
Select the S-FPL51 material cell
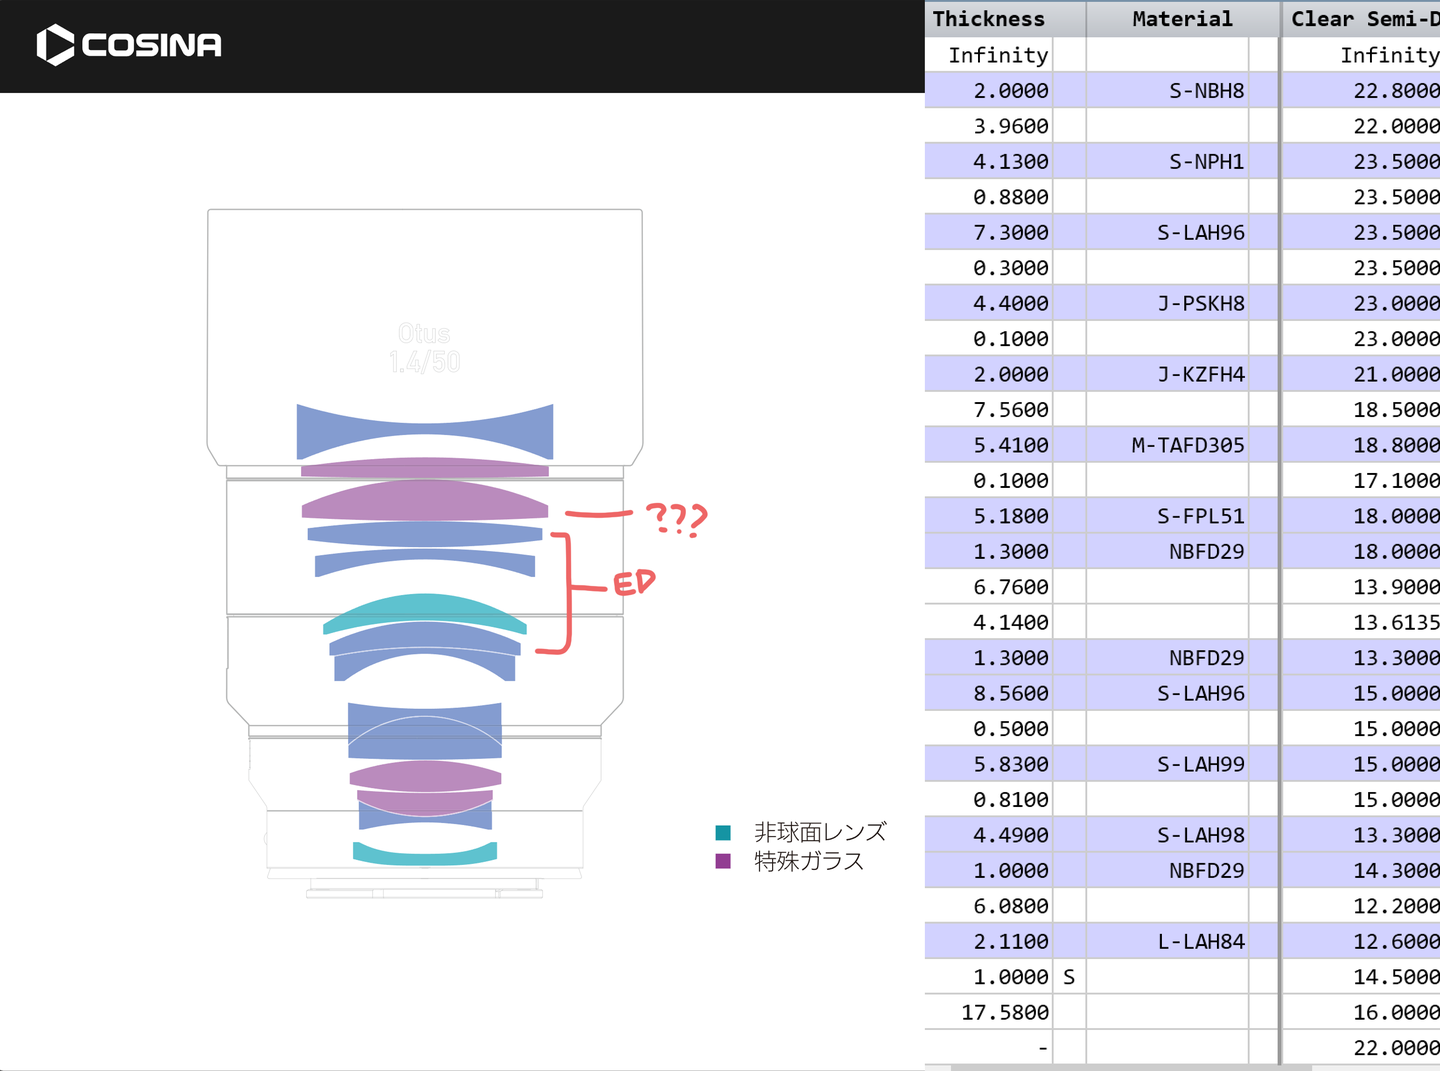[x=1167, y=517]
